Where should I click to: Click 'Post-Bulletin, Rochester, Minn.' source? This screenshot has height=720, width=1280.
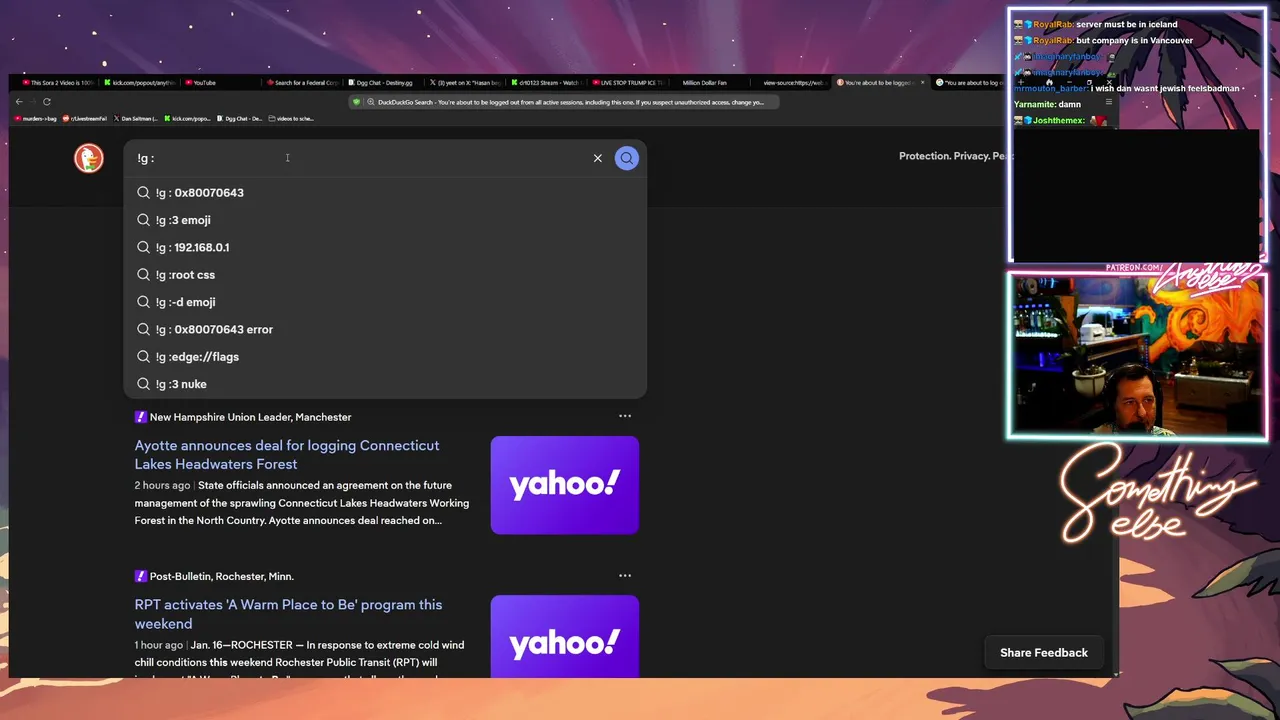point(222,576)
